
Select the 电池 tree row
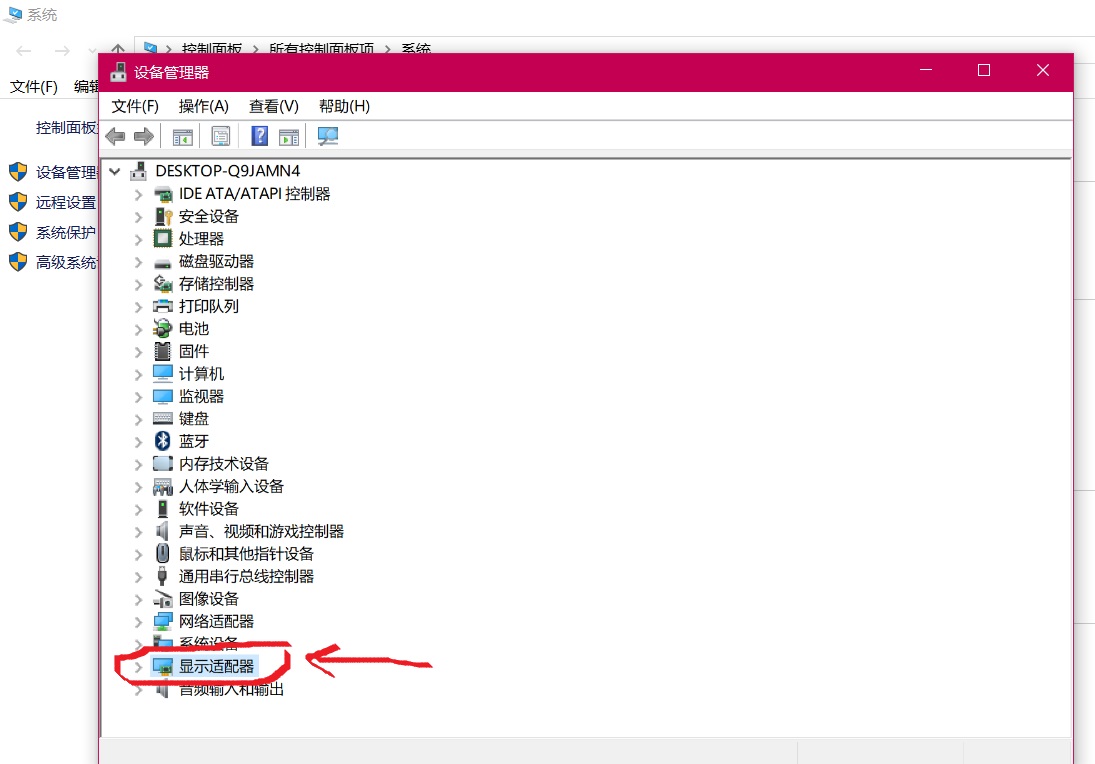(x=194, y=328)
